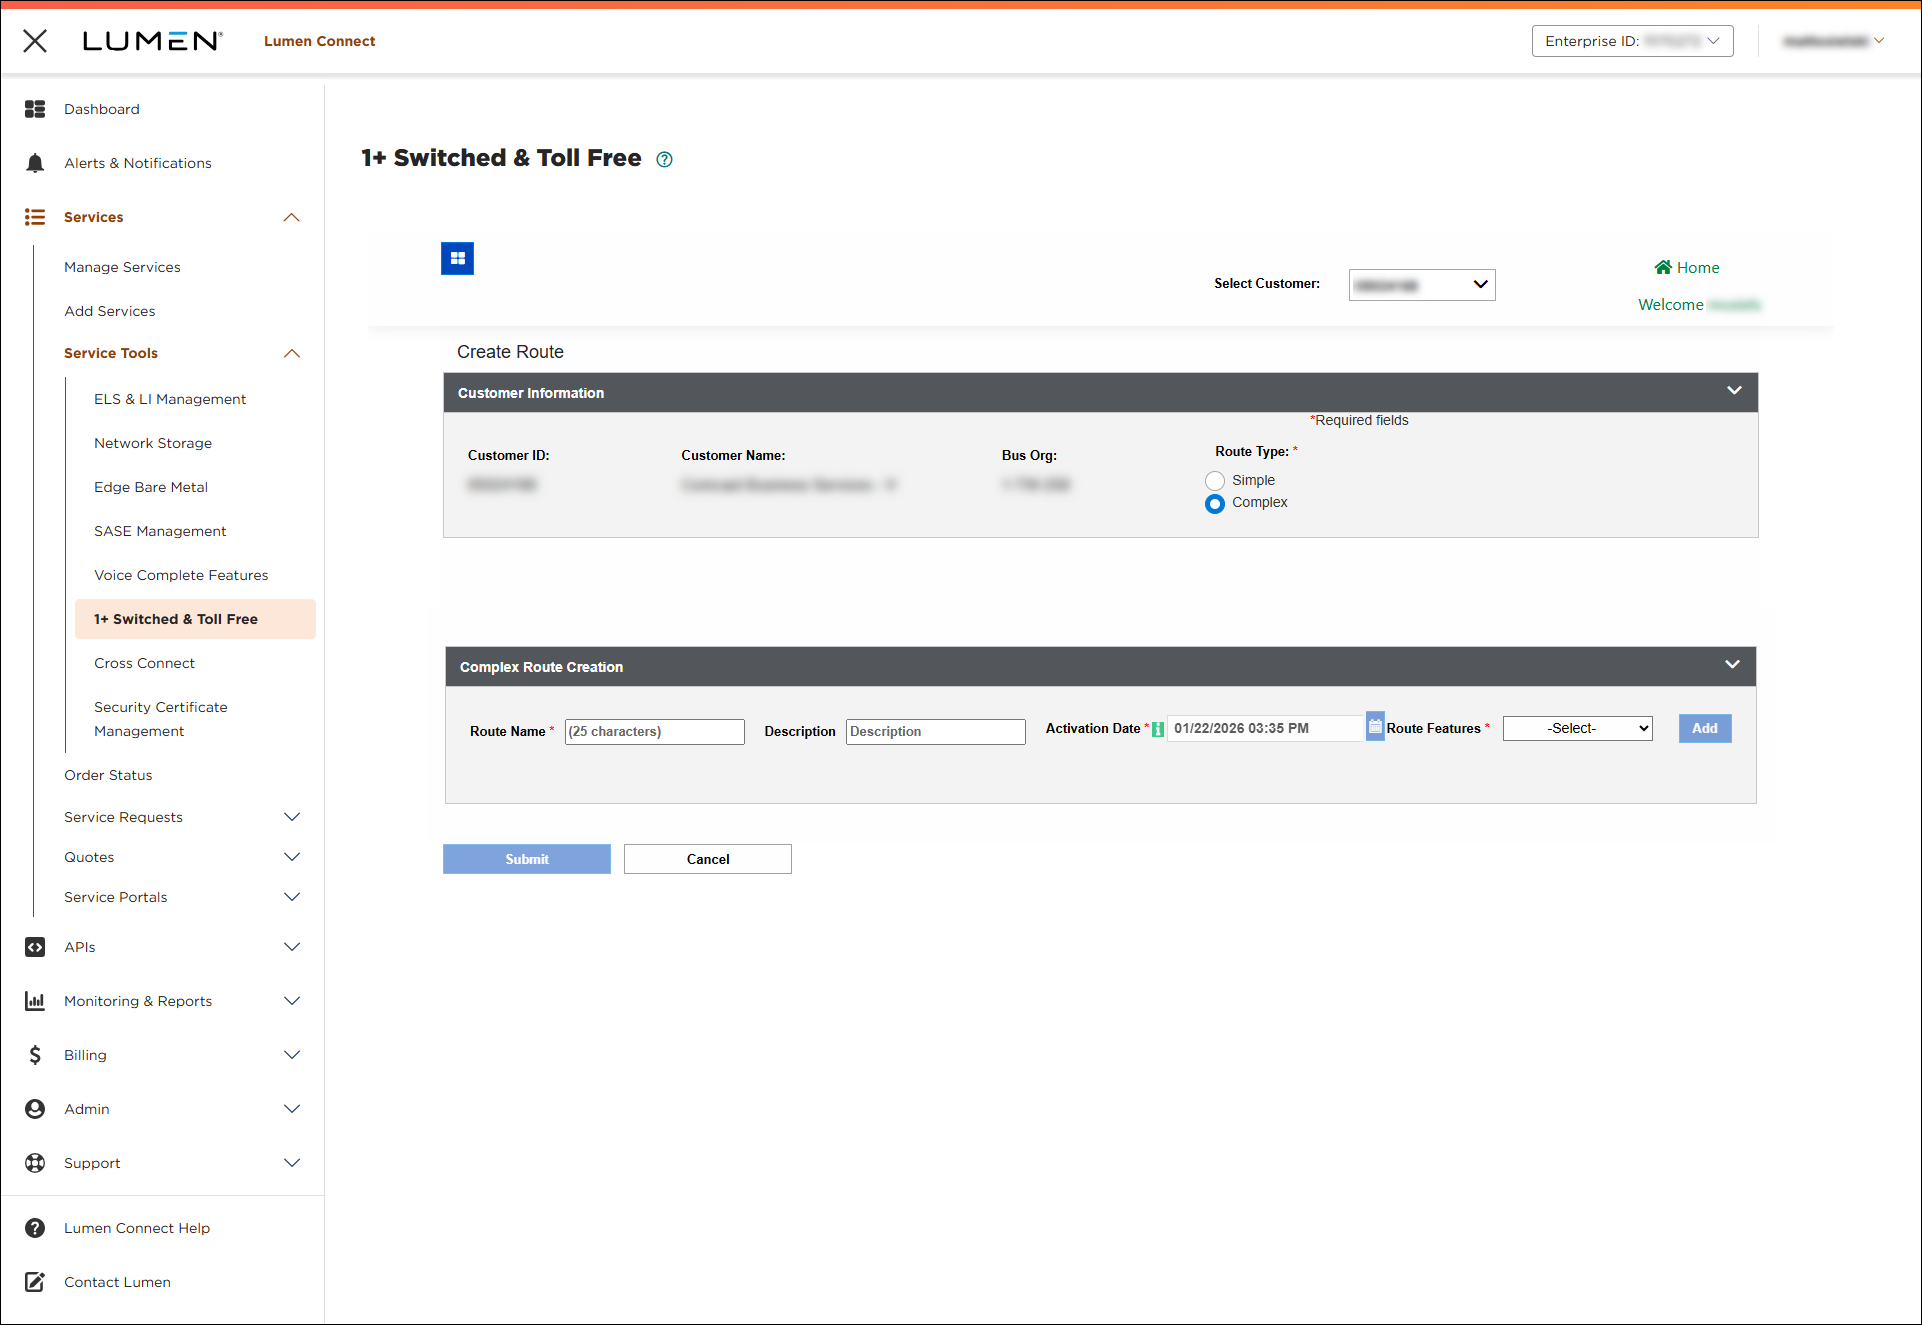Open ELS & LI Management
The width and height of the screenshot is (1922, 1325).
170,399
